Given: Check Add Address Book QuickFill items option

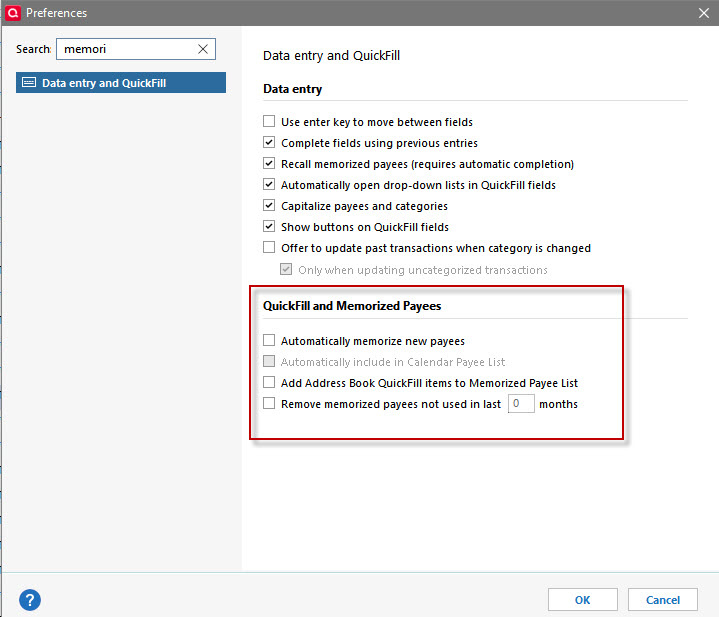Looking at the screenshot, I should pos(269,382).
